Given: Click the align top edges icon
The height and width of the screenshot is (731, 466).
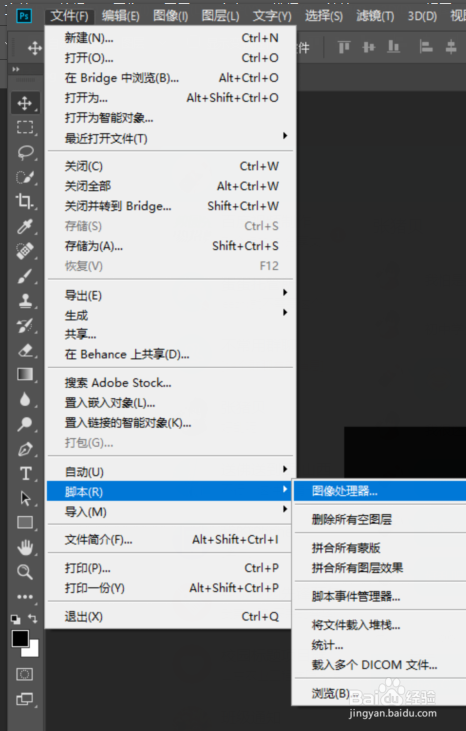Looking at the screenshot, I should (x=344, y=47).
